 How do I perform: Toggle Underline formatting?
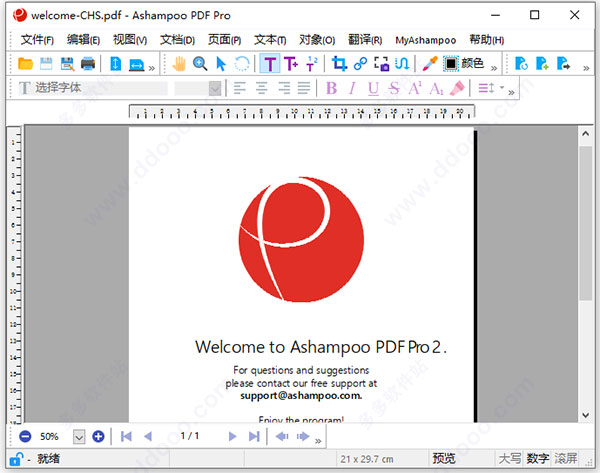pyautogui.click(x=373, y=89)
